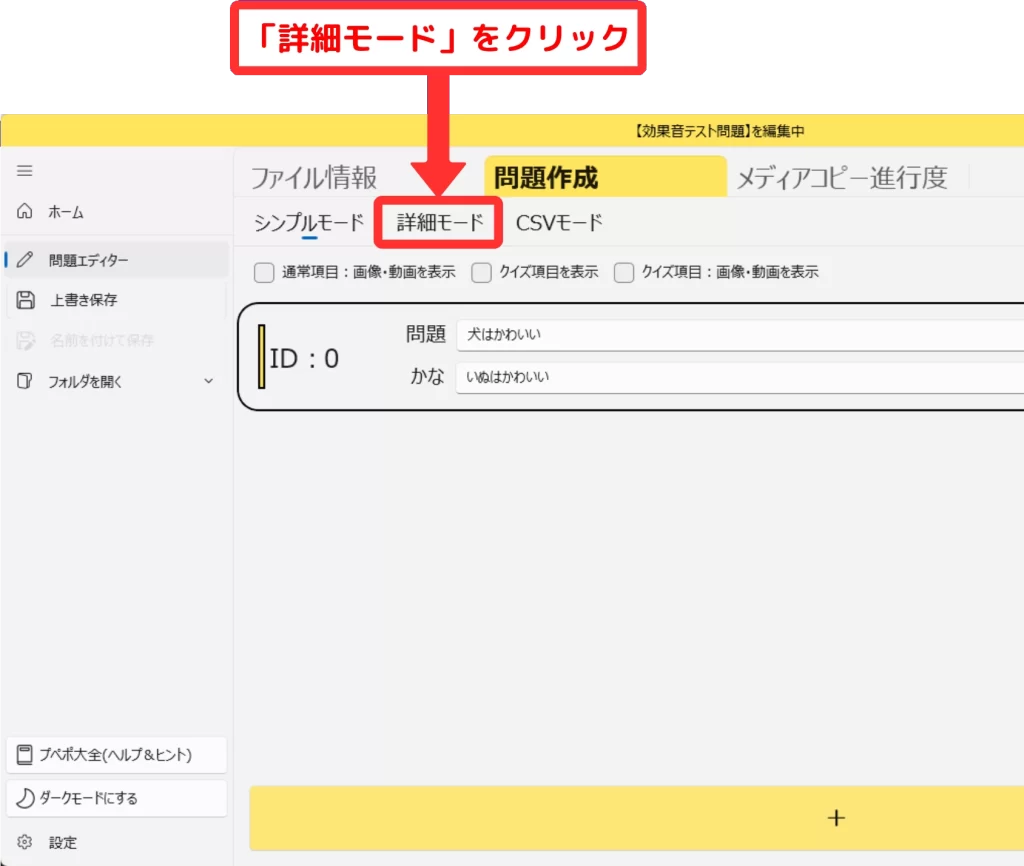
Task: Toggle クイズ項目：画像・動画を表示 checkbox
Action: point(624,273)
